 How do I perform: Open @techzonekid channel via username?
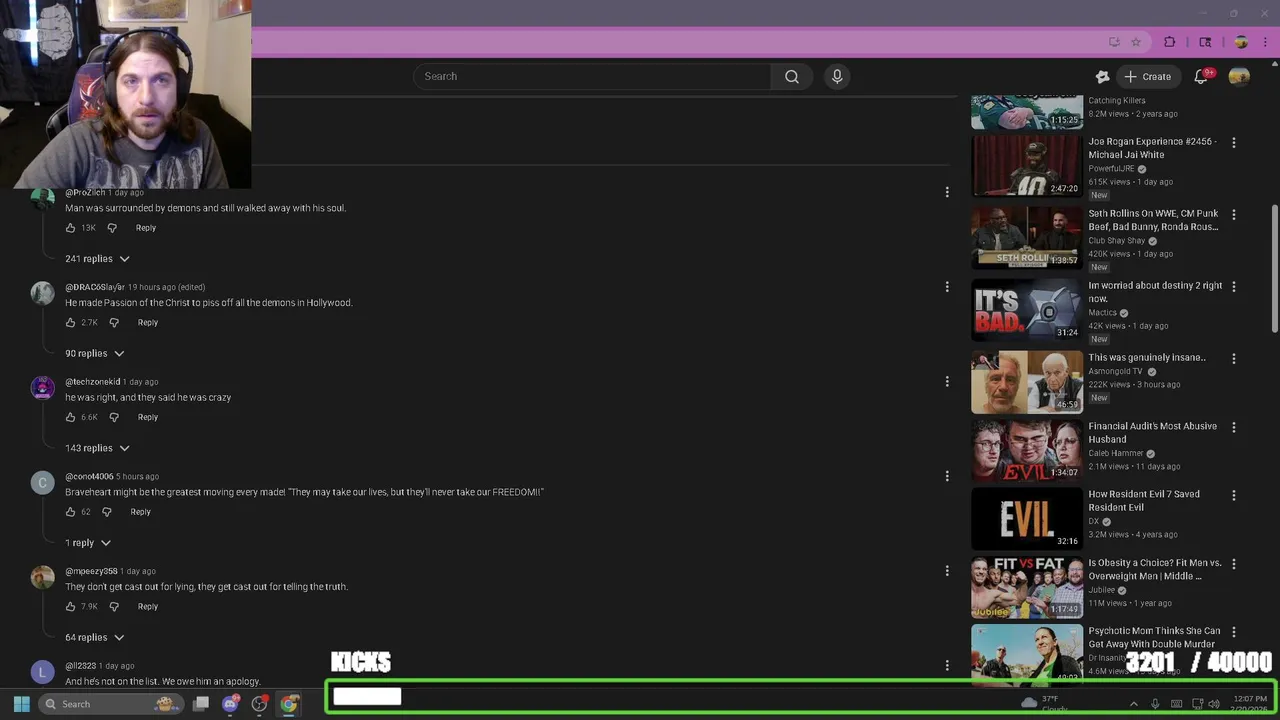point(93,382)
